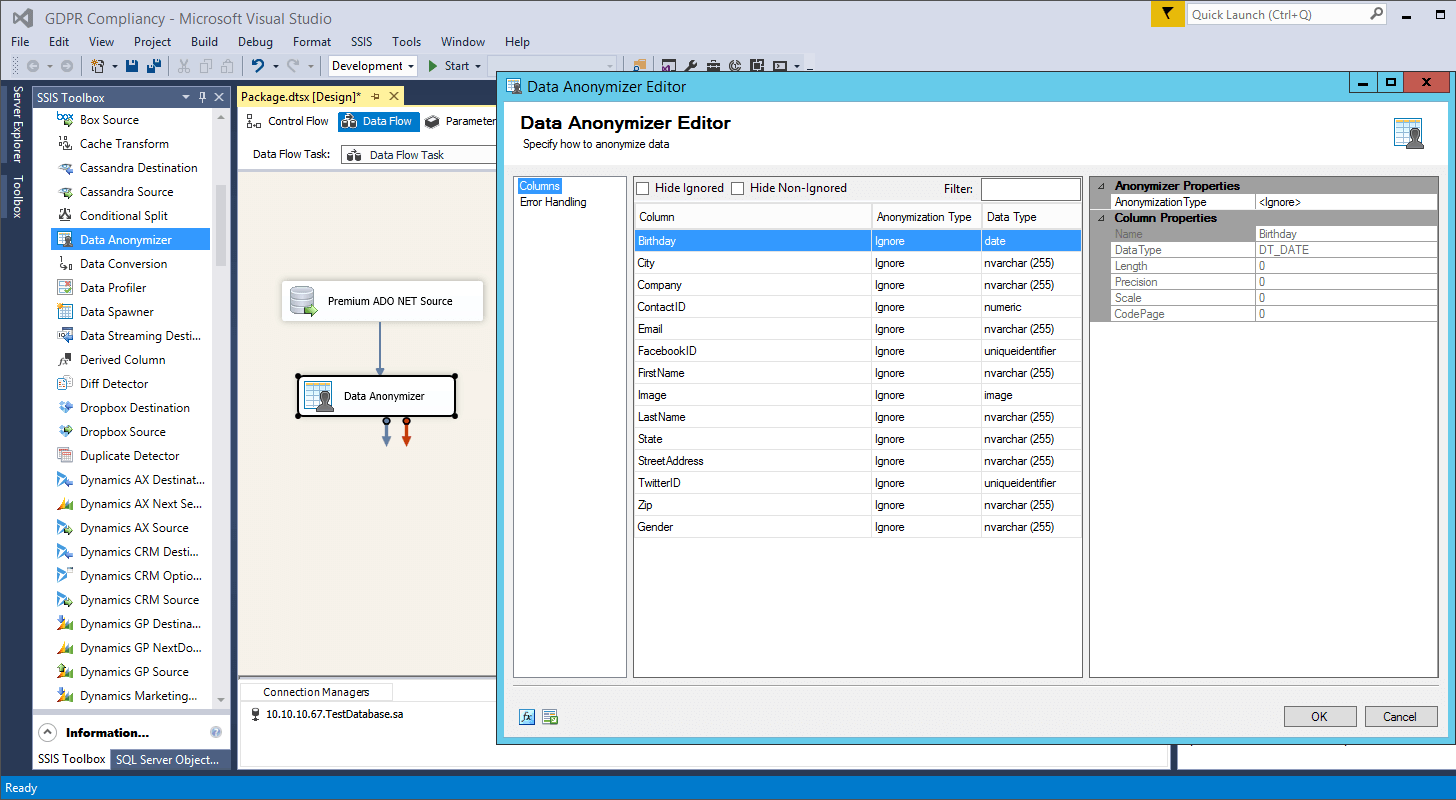
Task: Select the ContactID column row
Action: coord(858,307)
